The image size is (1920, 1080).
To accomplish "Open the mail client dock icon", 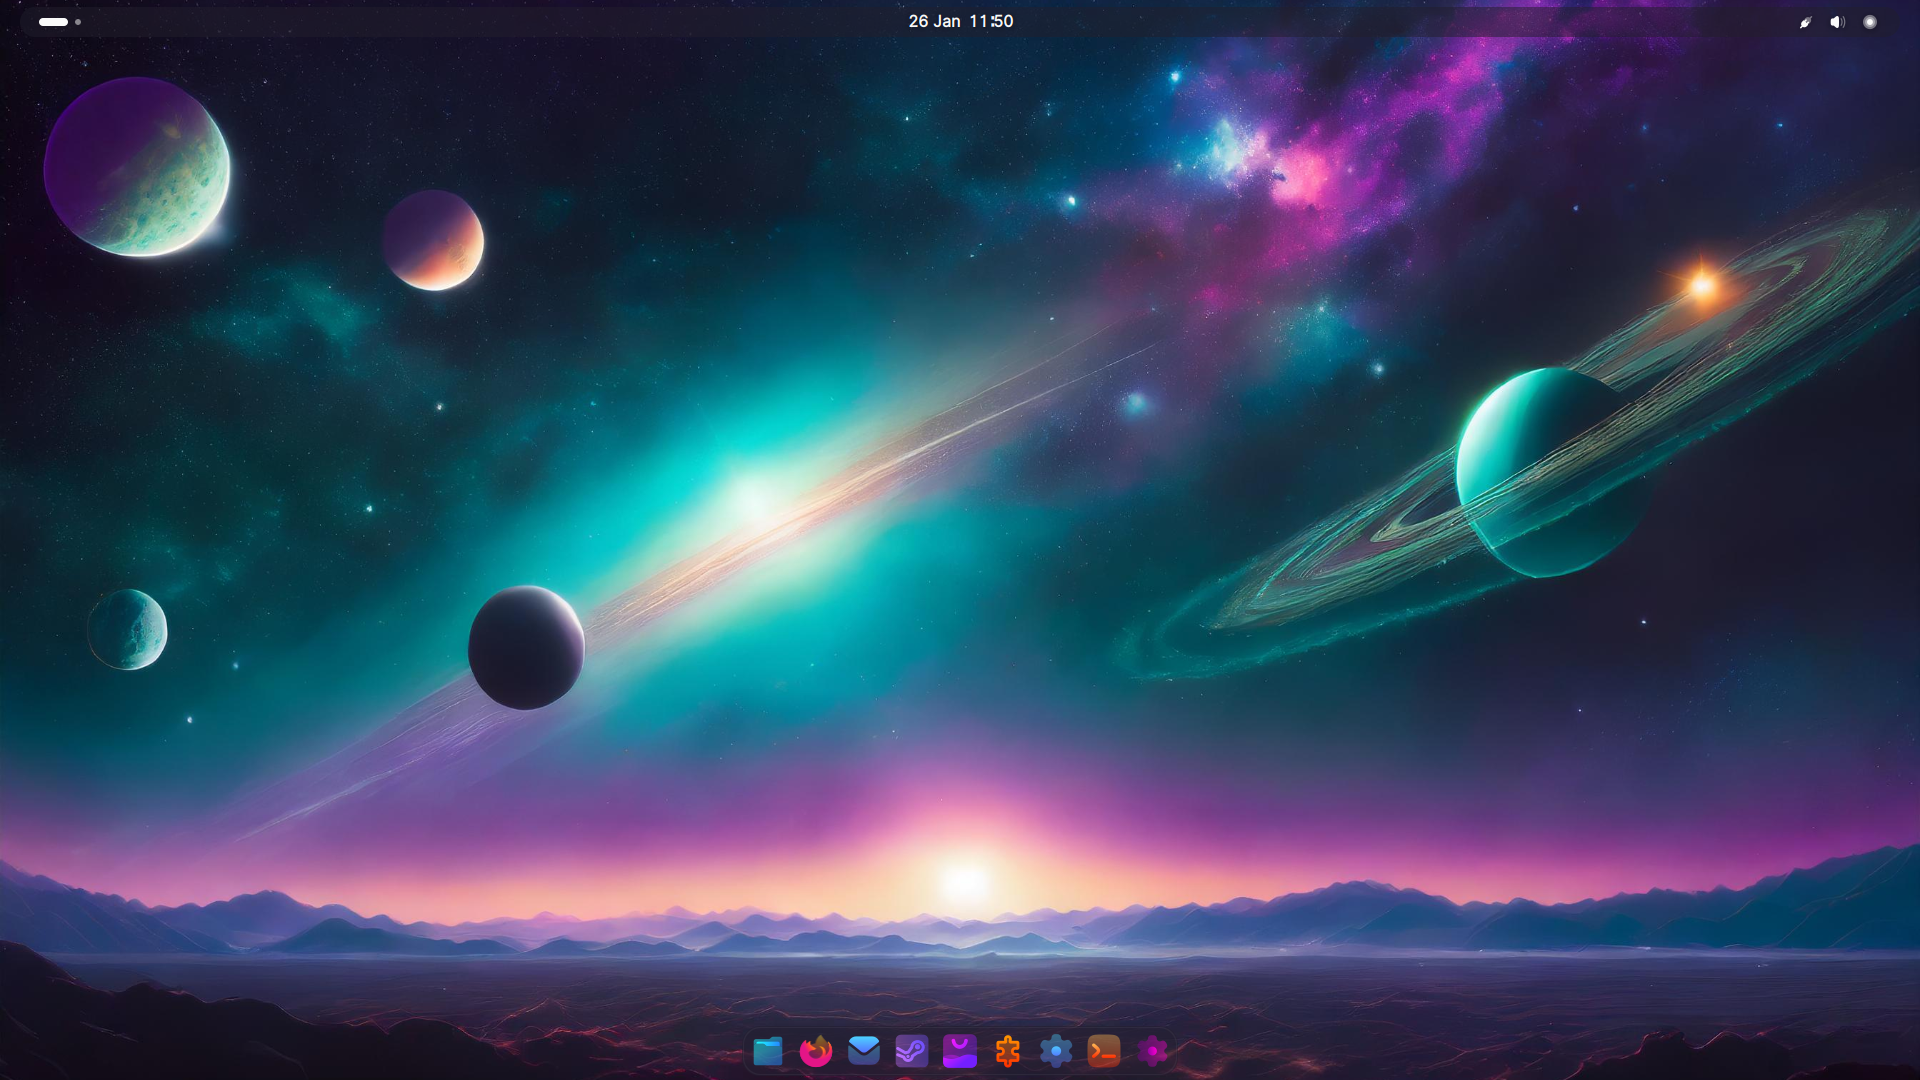I will pos(864,1051).
